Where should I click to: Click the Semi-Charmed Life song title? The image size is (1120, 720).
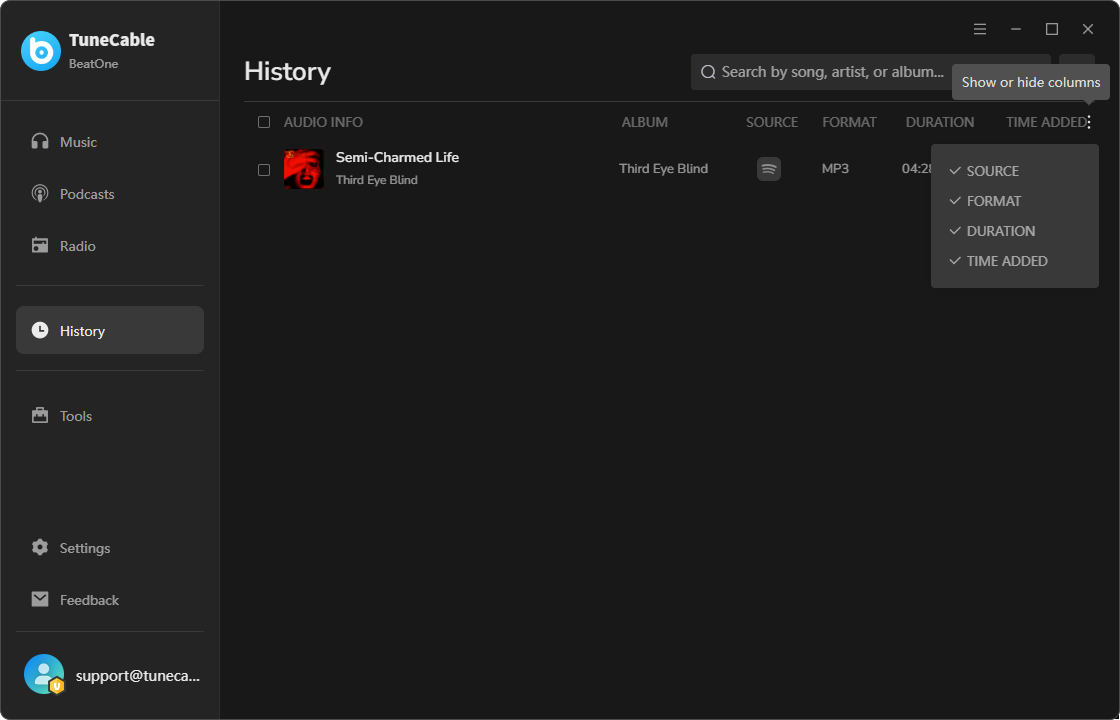click(397, 157)
